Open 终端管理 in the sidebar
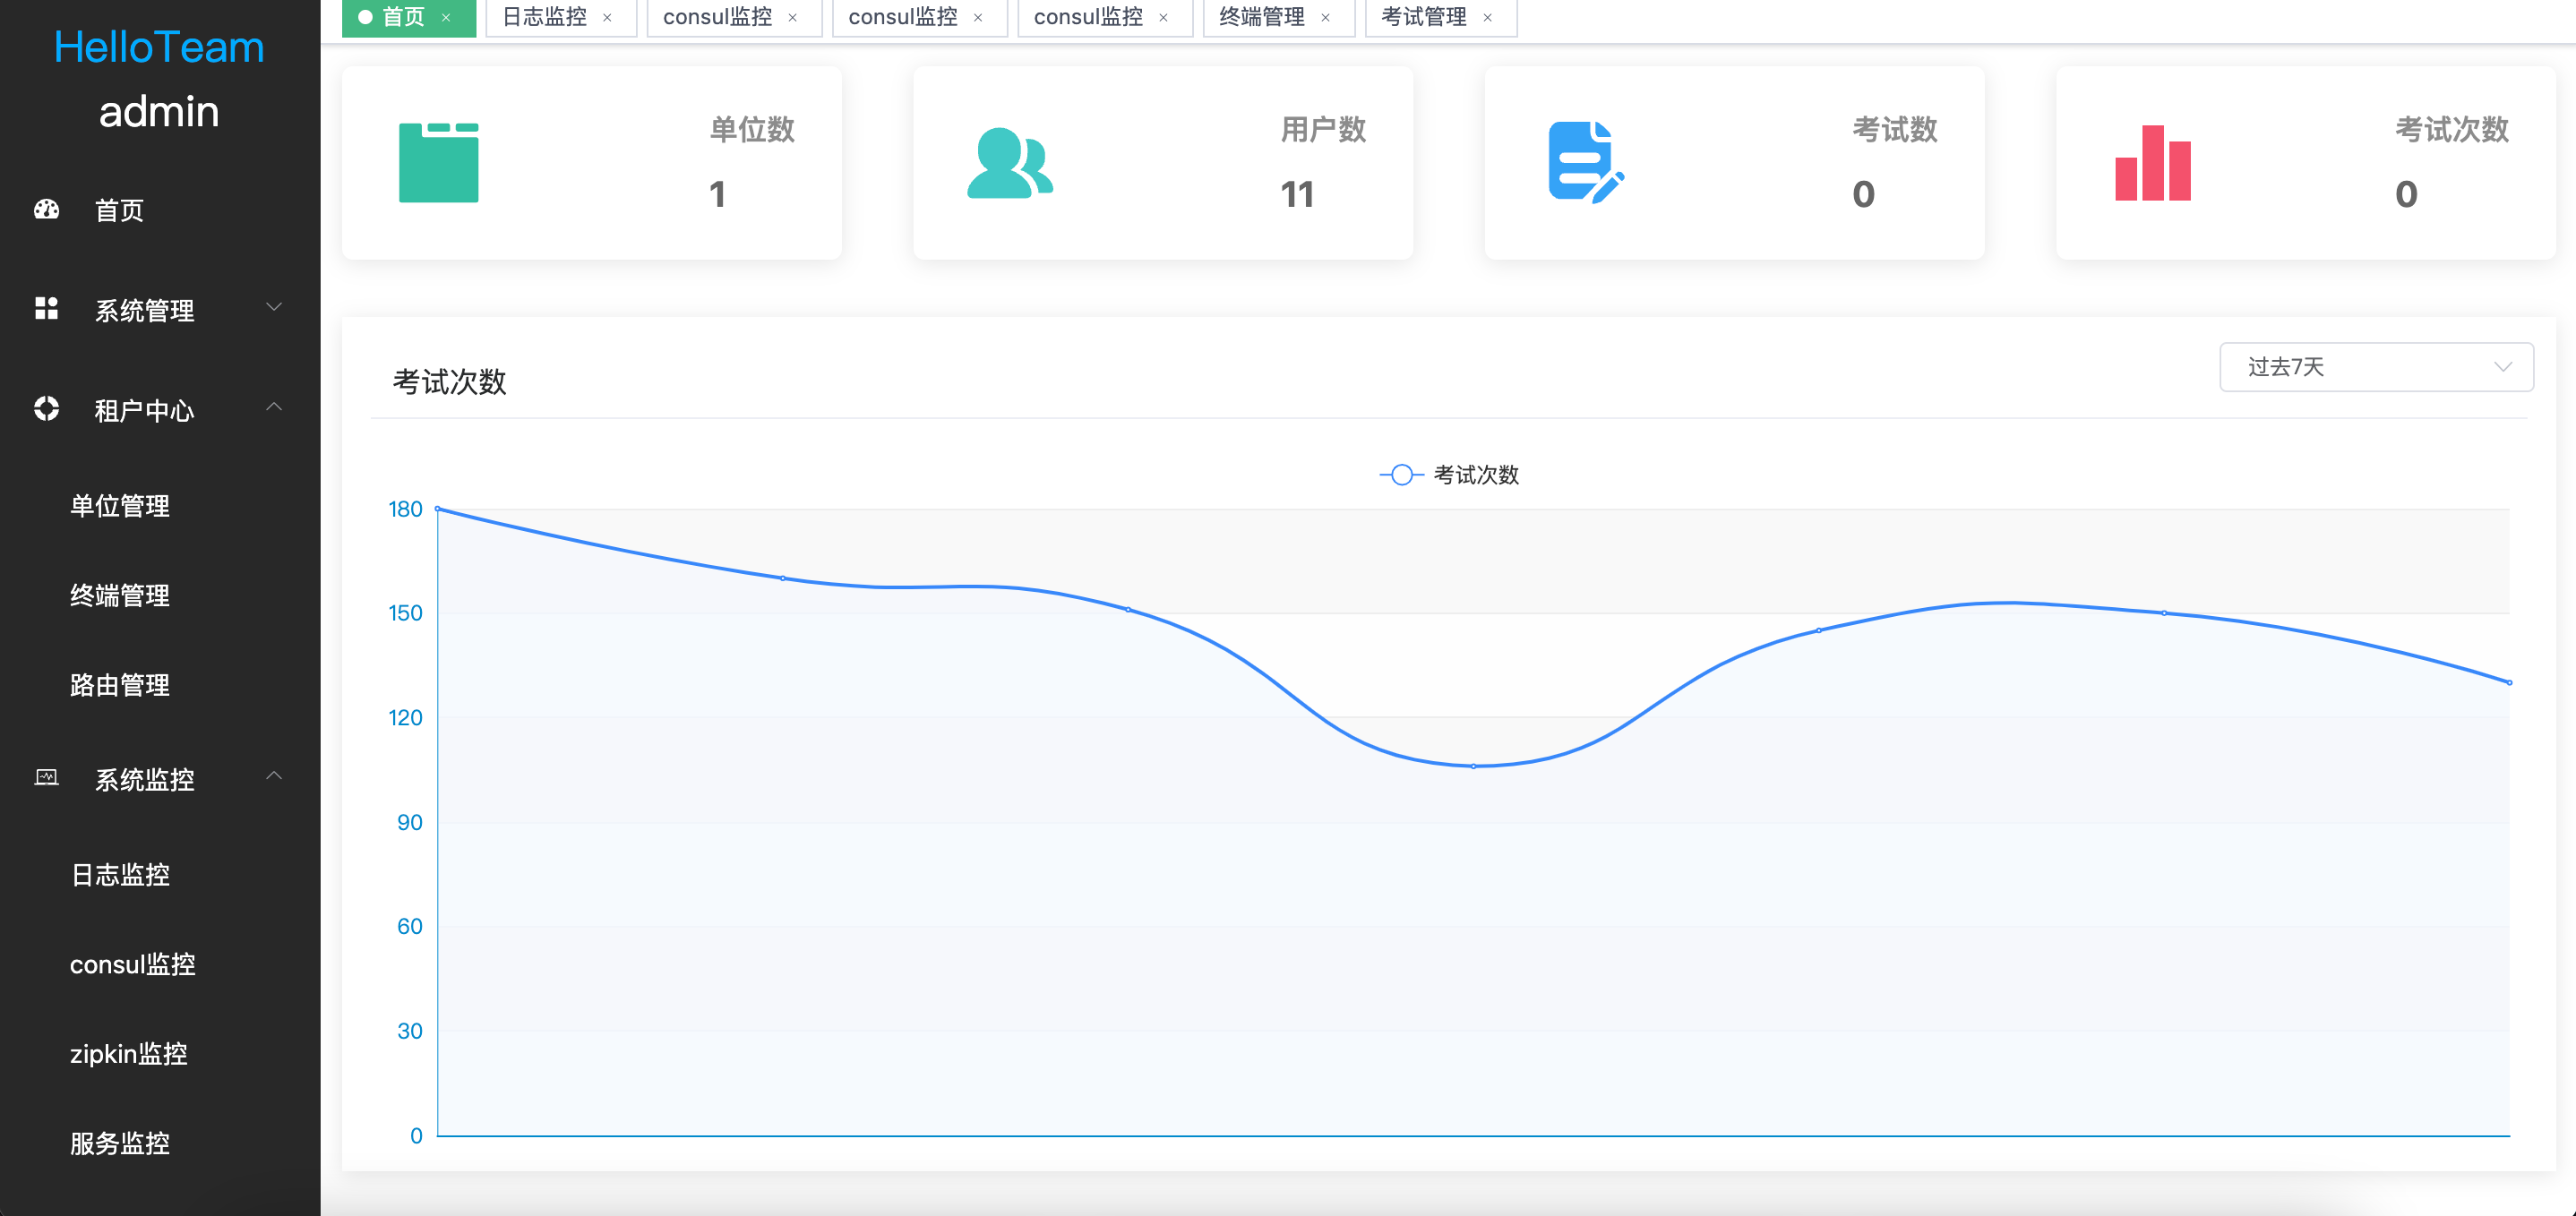This screenshot has height=1216, width=2576. pos(160,596)
